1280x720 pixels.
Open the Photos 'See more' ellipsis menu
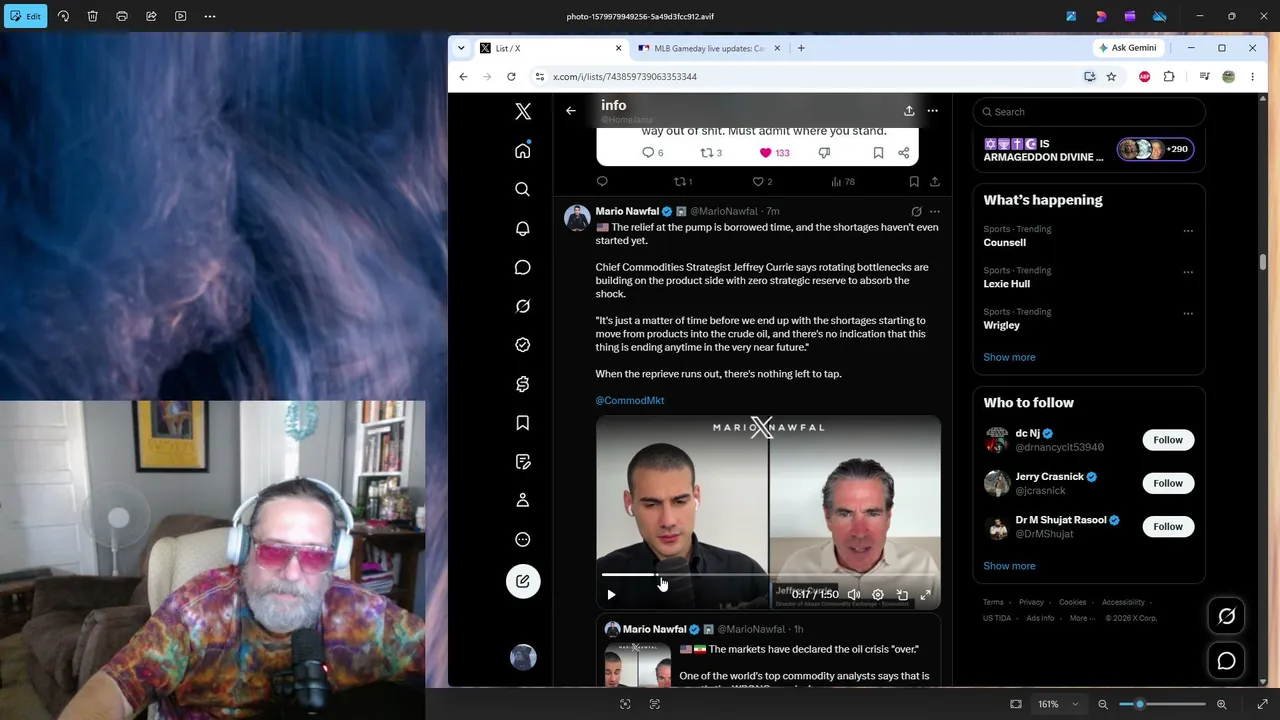point(210,16)
